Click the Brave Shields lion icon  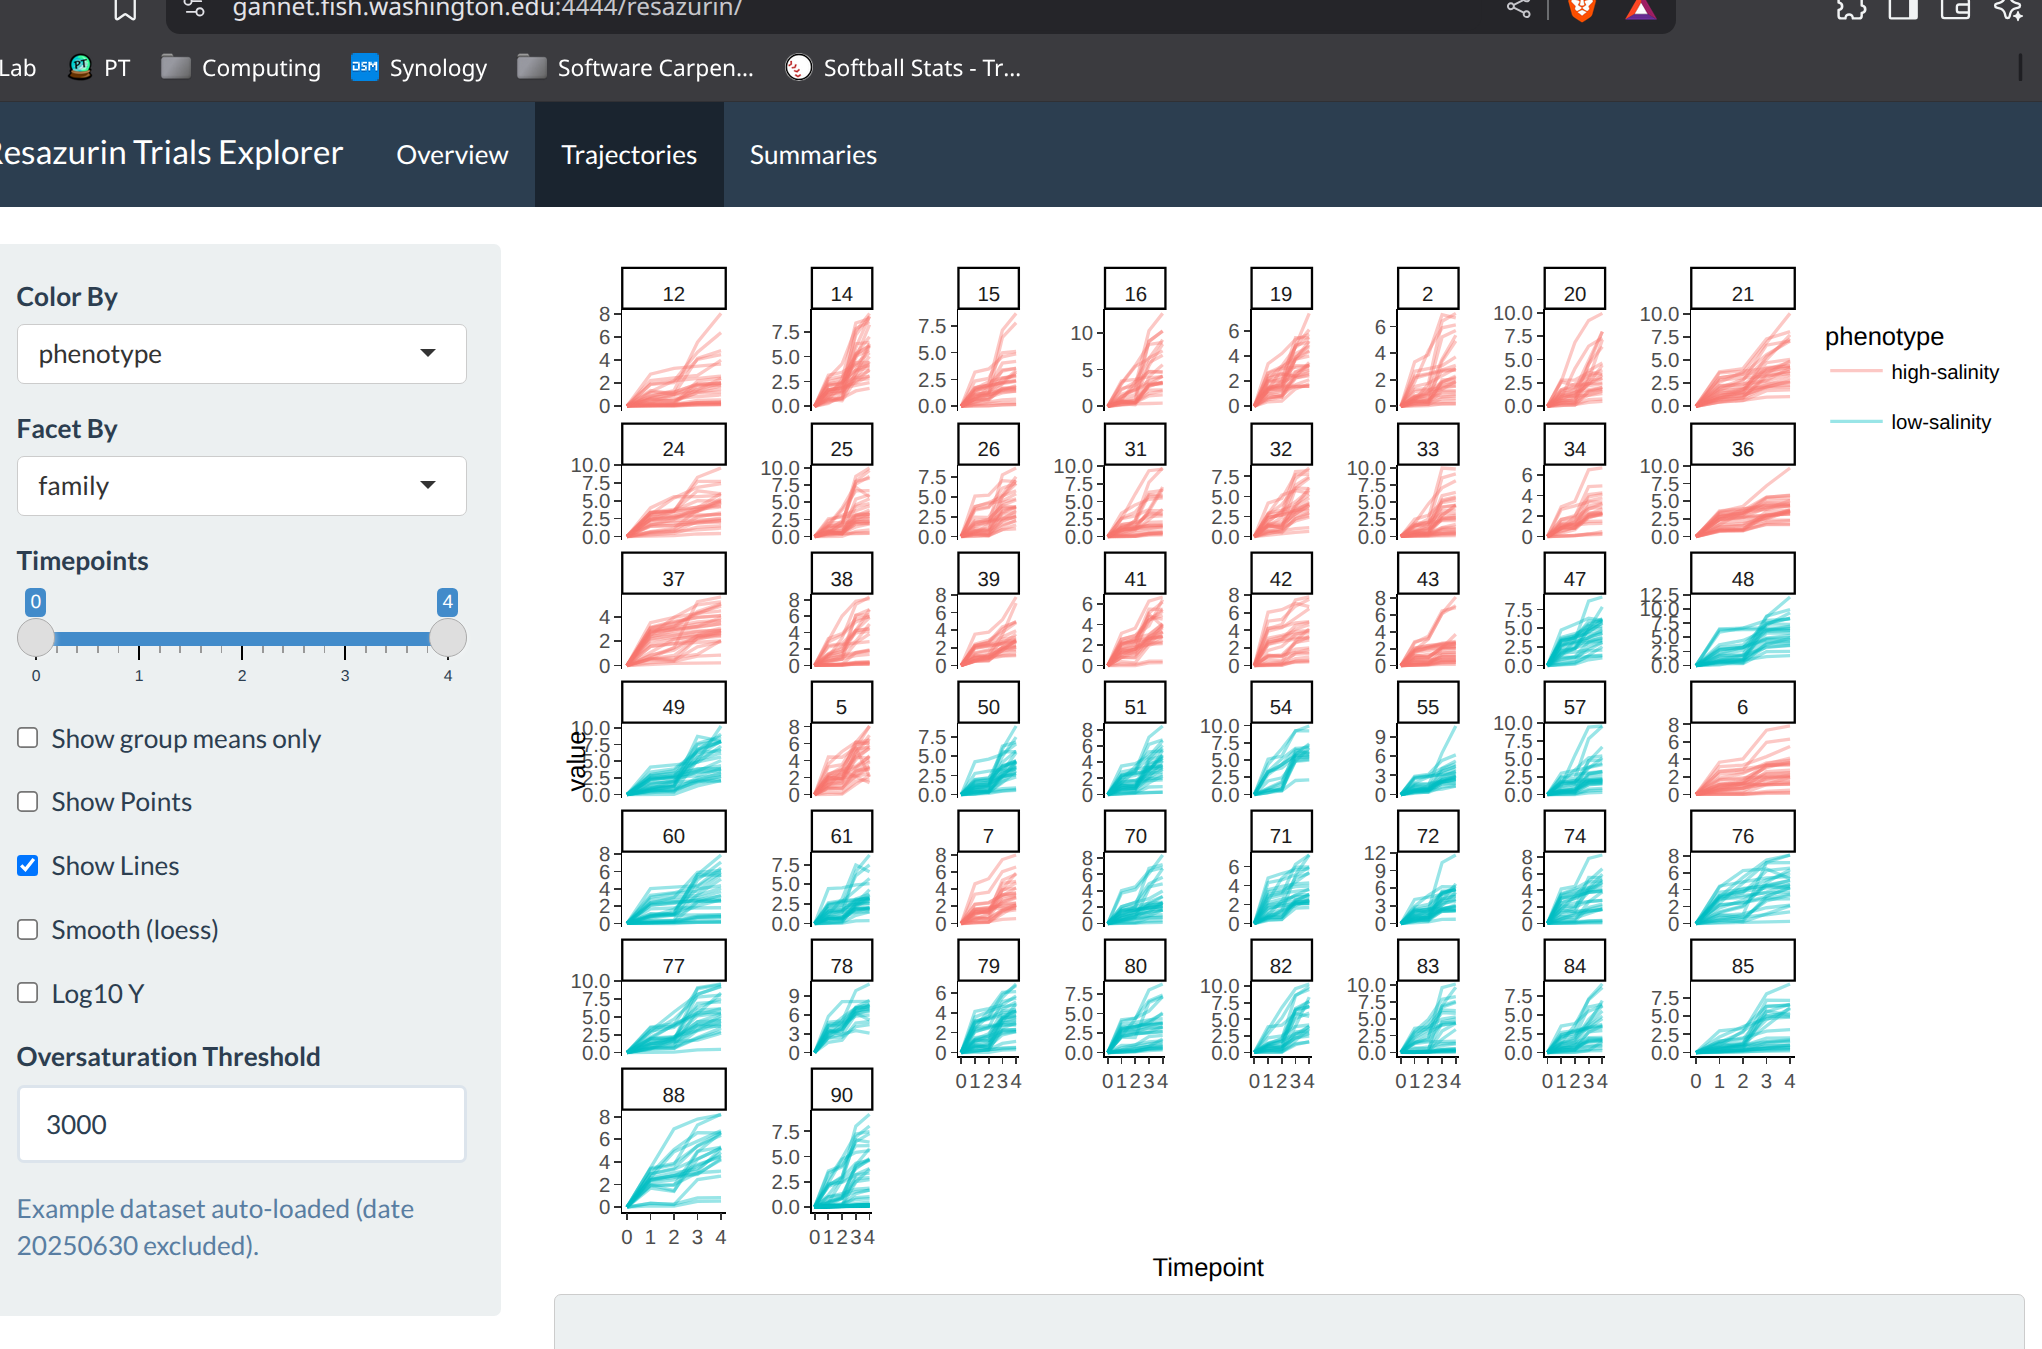(x=1581, y=10)
